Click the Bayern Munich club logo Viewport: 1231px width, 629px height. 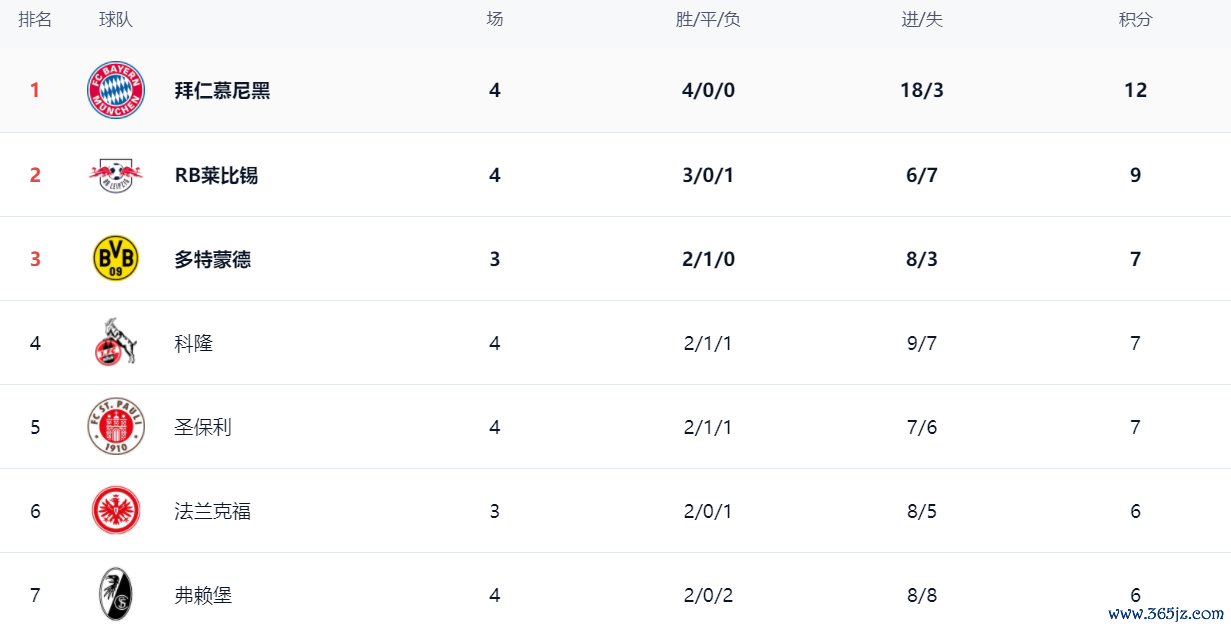tap(116, 90)
